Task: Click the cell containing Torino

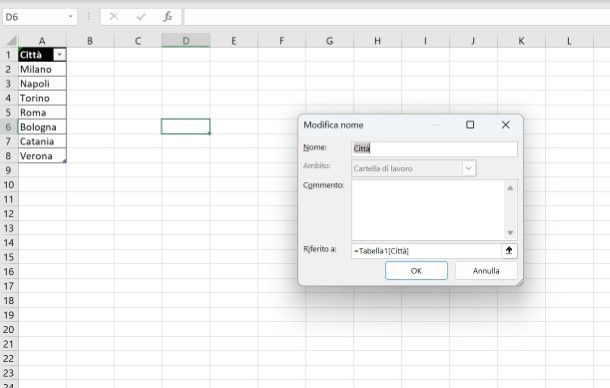Action: (x=42, y=98)
